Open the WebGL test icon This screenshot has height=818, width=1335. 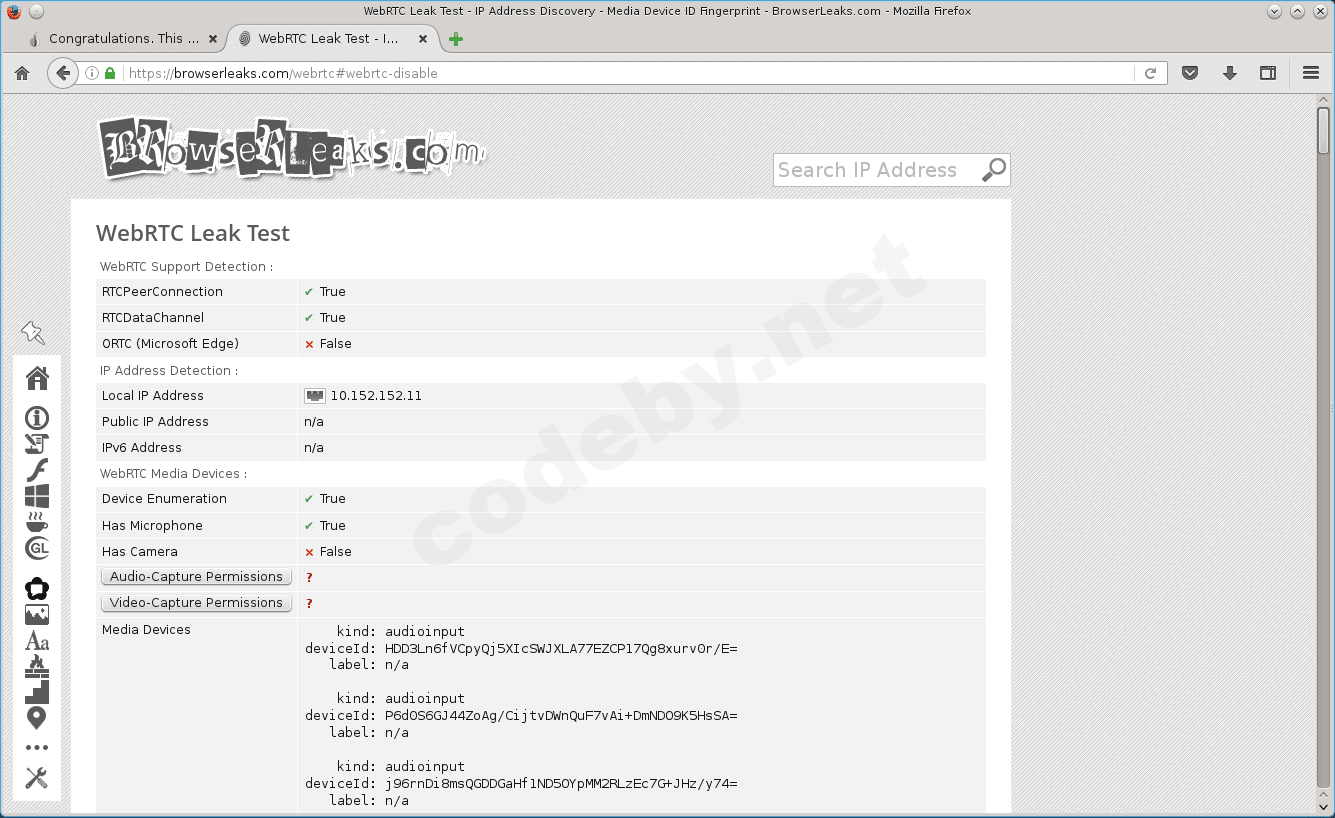point(37,547)
